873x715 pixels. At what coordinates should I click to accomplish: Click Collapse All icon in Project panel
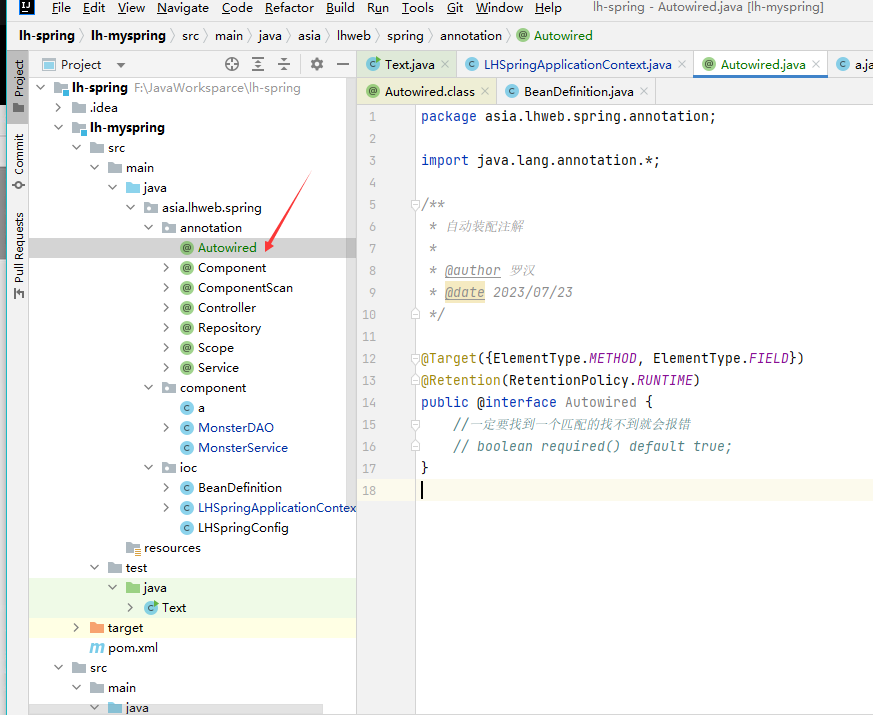pyautogui.click(x=284, y=64)
